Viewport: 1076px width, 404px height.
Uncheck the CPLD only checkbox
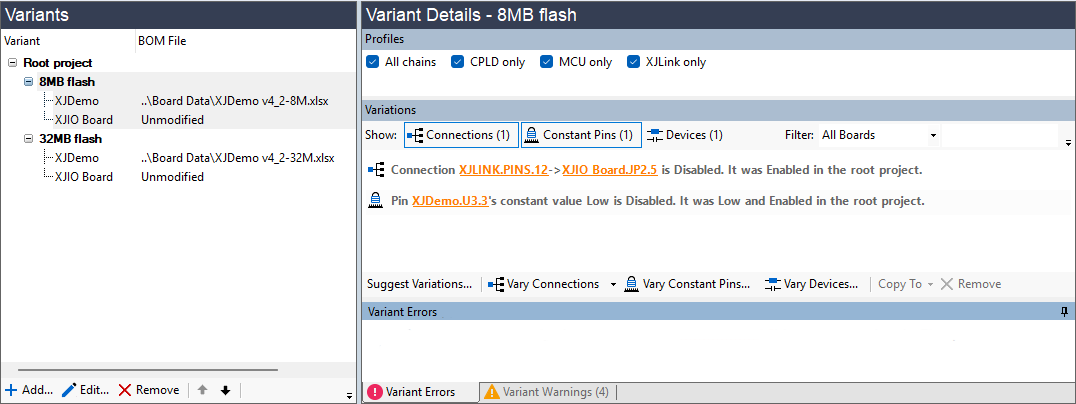(x=458, y=62)
